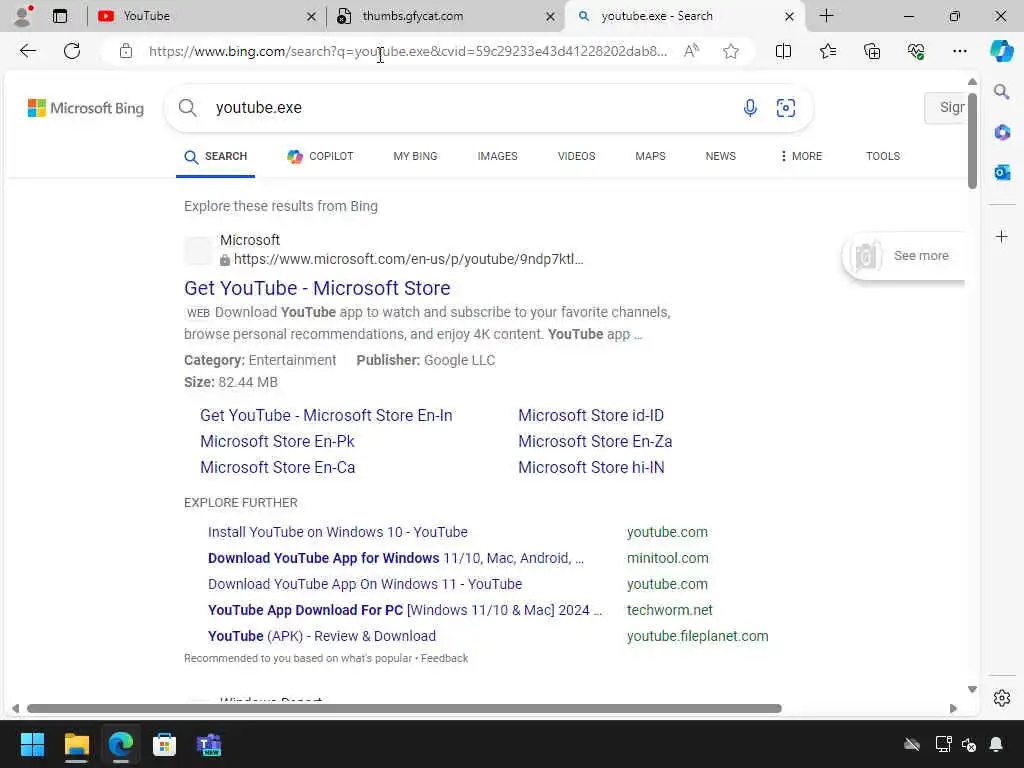Open Download YouTube App On Windows 11
The width and height of the screenshot is (1024, 768).
pos(365,584)
